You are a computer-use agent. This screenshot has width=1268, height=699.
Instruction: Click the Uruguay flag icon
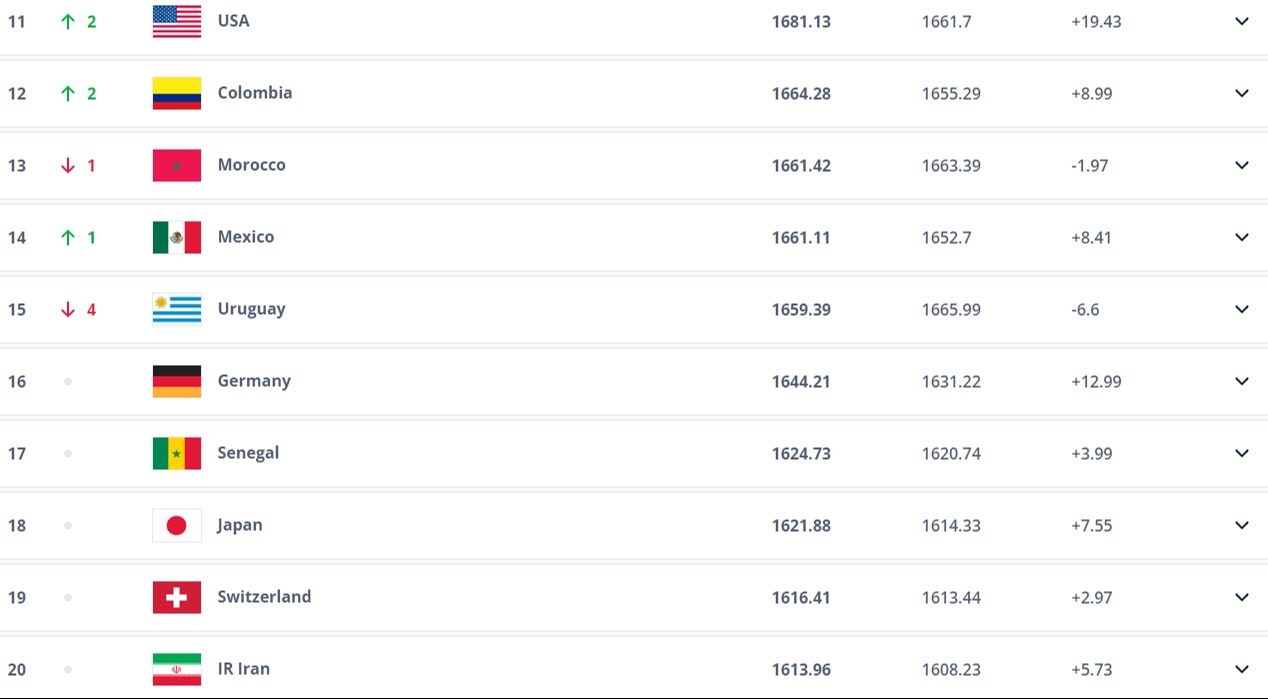176,309
